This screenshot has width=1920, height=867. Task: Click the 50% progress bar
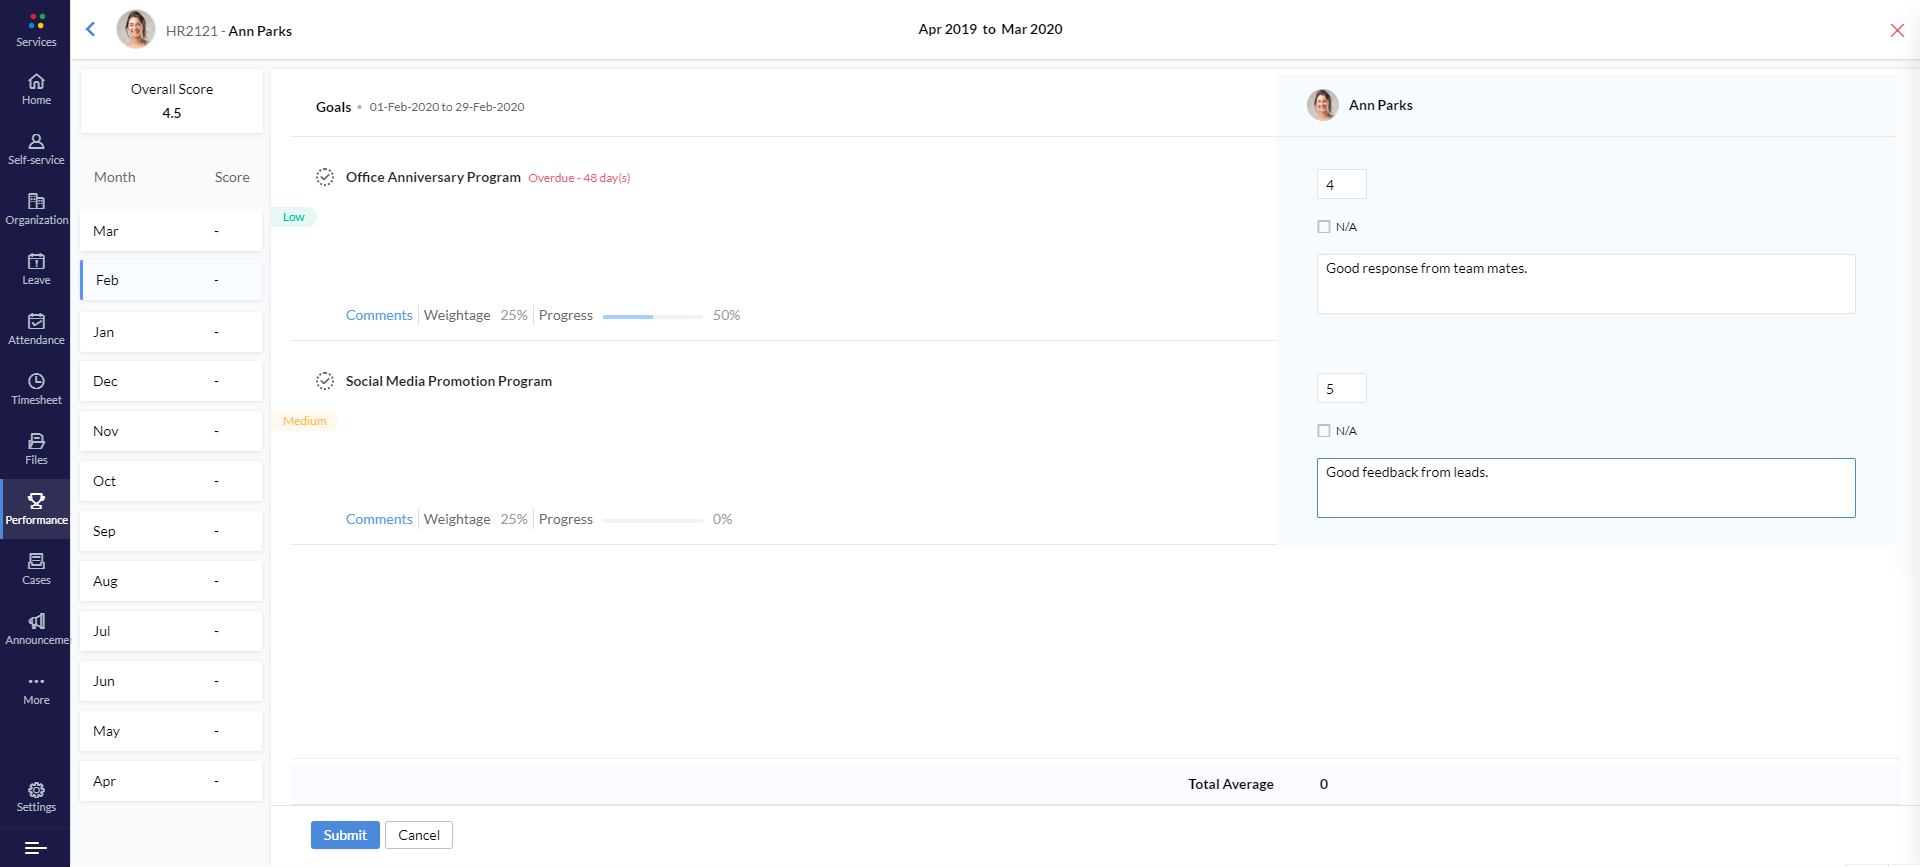[x=653, y=316]
